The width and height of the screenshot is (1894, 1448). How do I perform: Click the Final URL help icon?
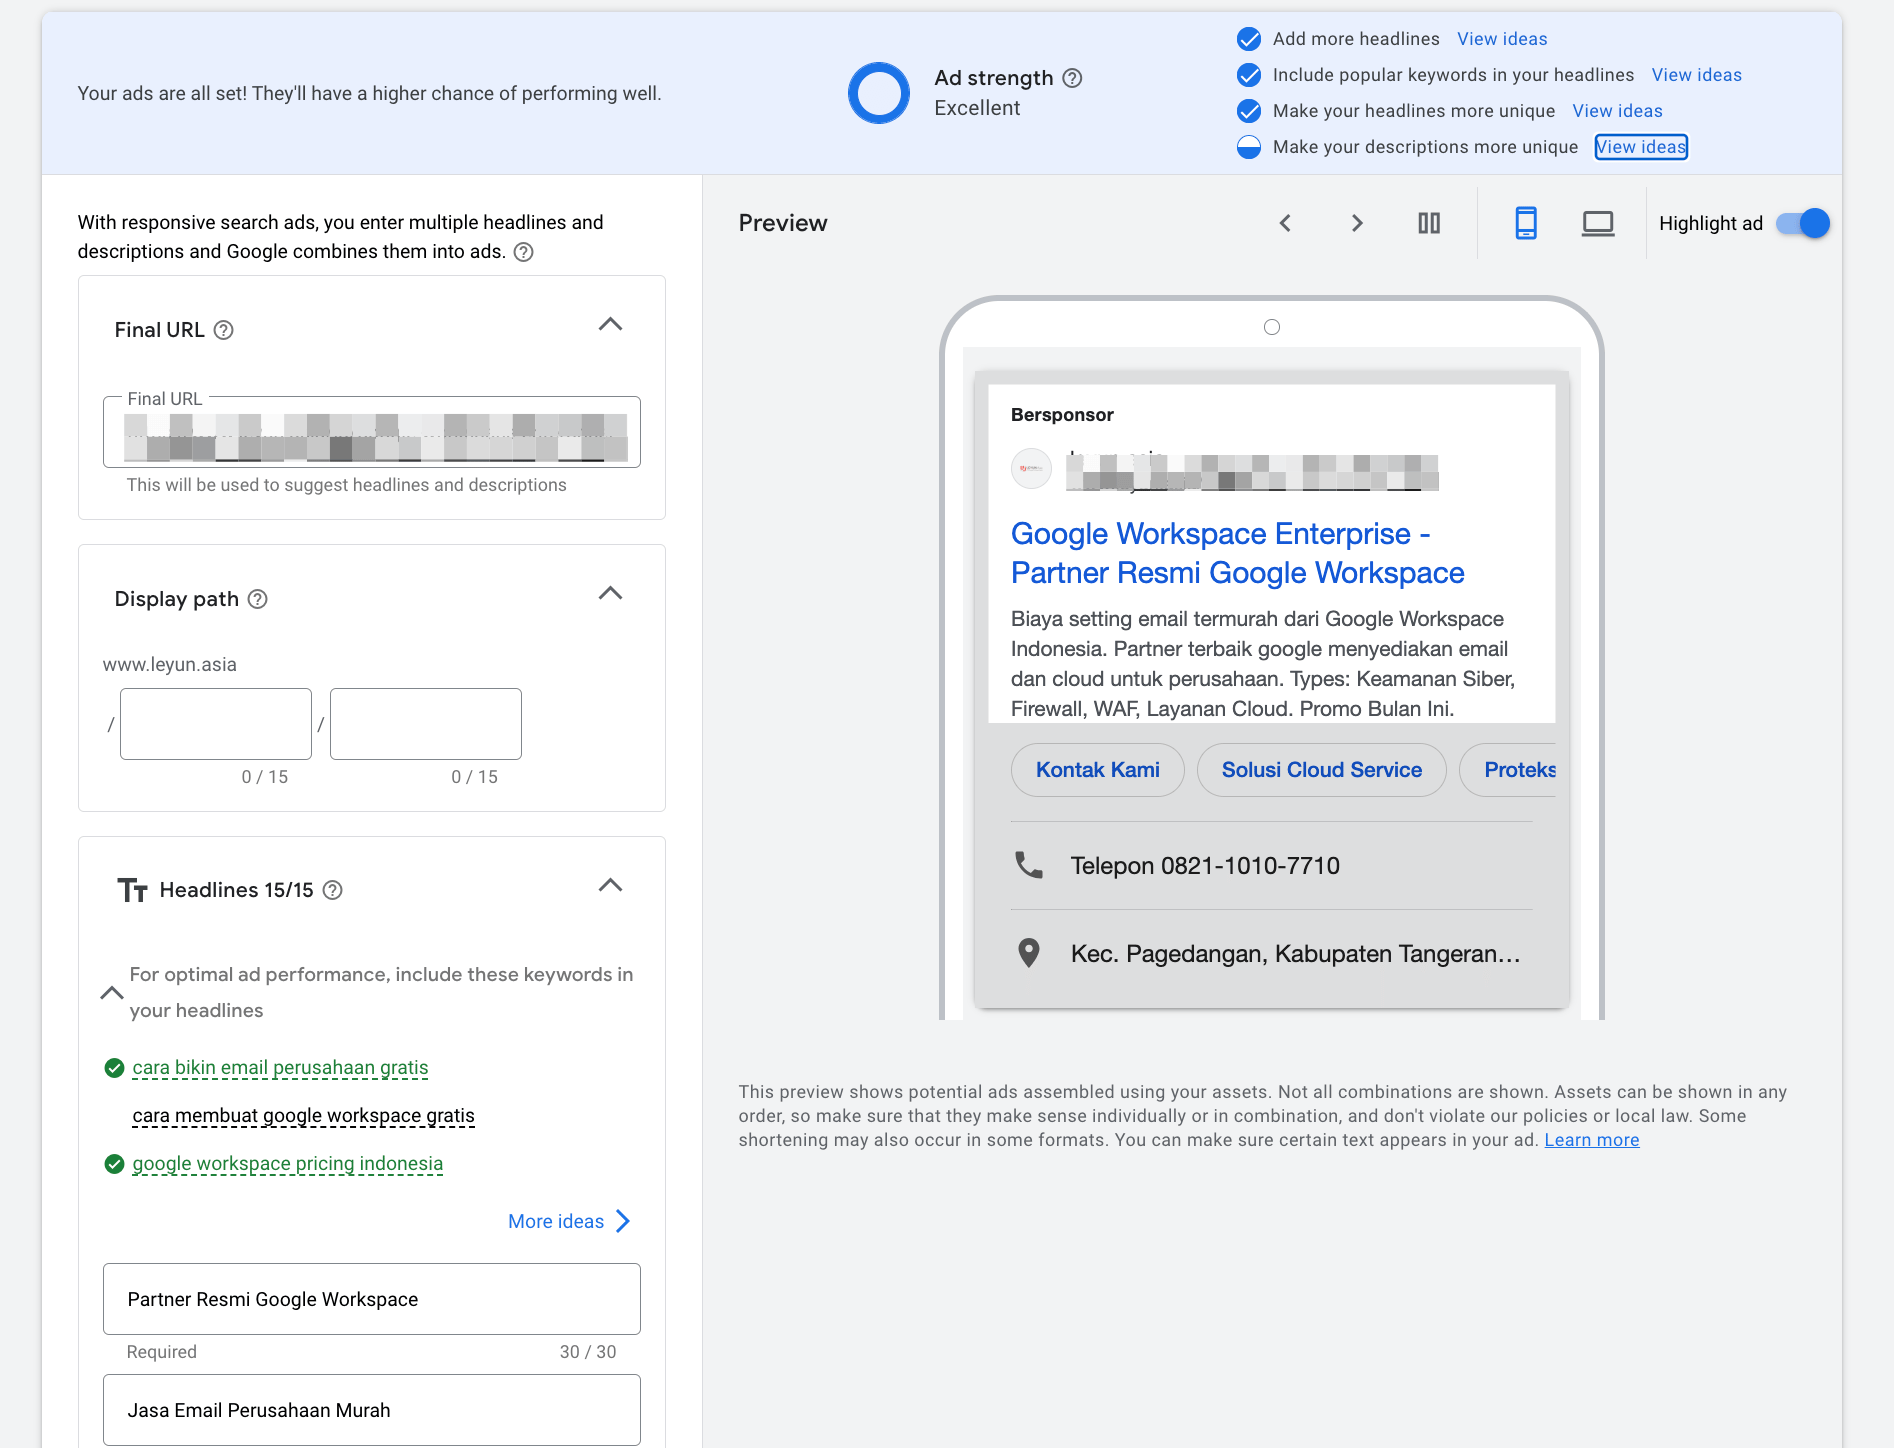224,330
